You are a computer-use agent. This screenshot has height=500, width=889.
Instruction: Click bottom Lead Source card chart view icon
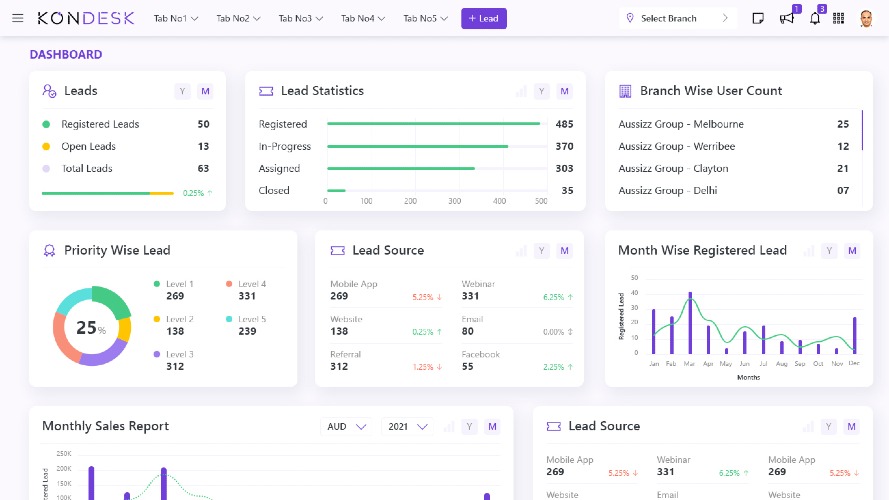tap(808, 426)
